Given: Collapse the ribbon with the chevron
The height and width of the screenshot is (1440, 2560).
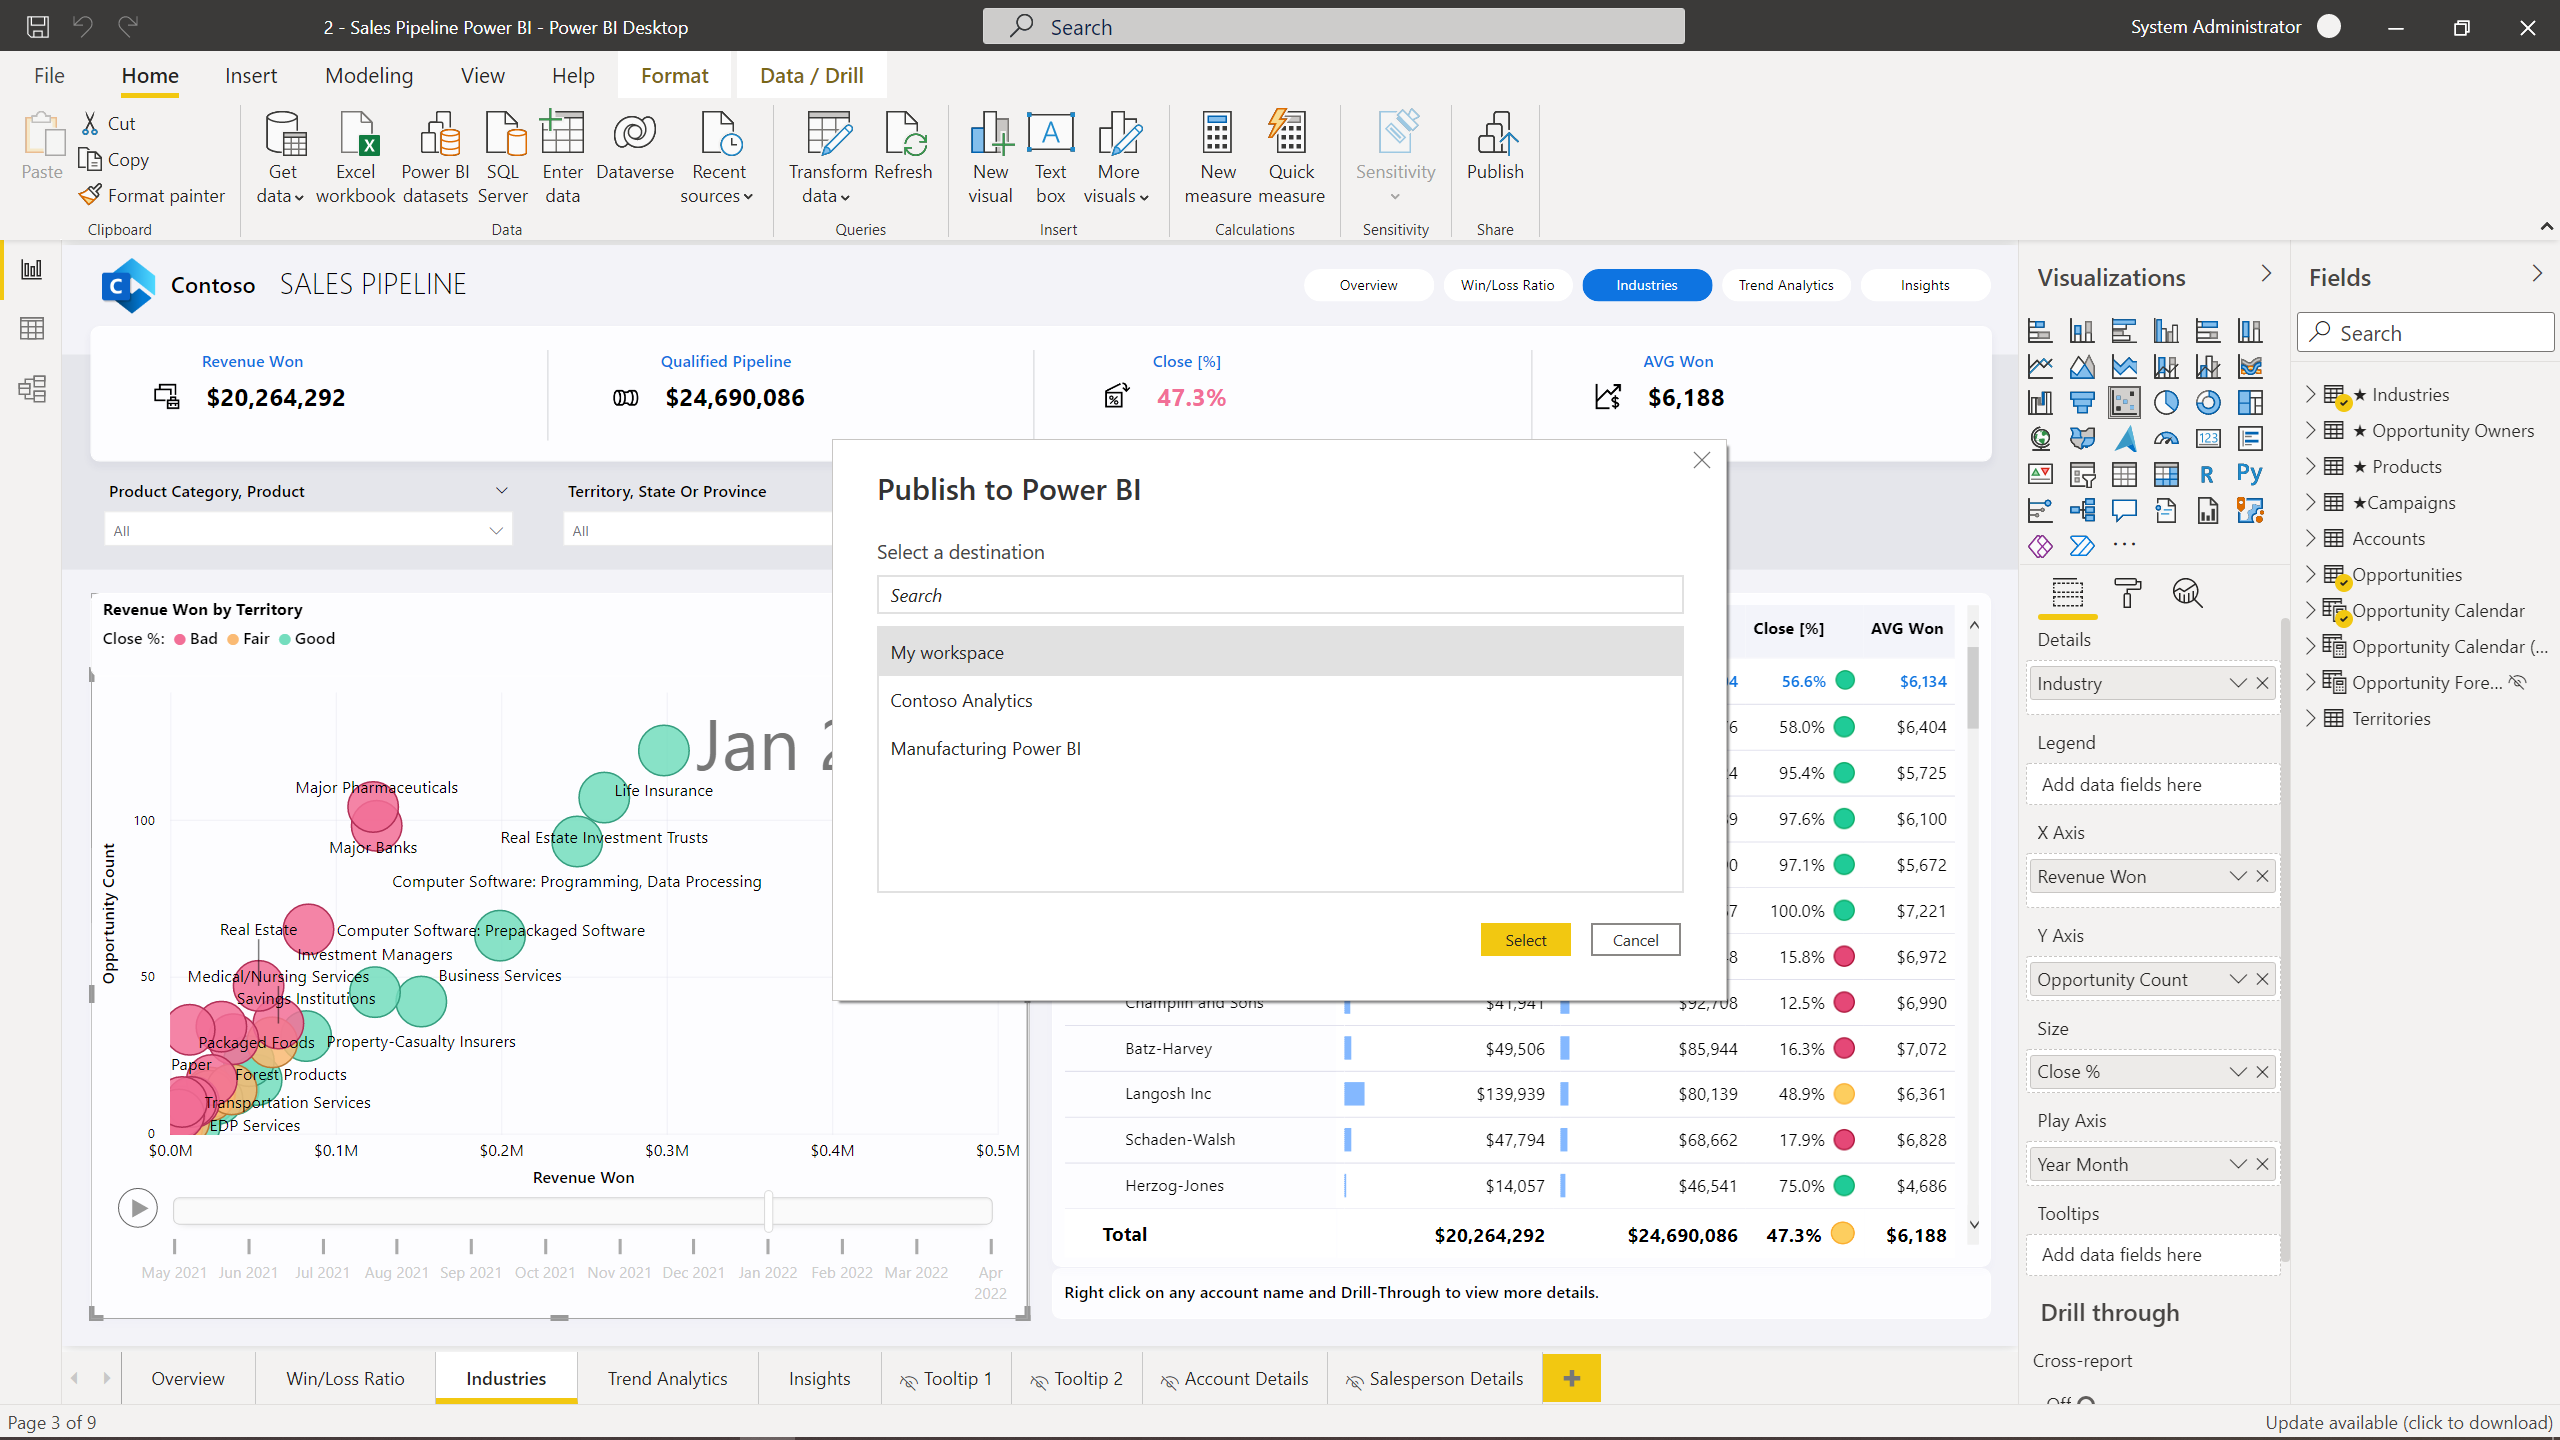Looking at the screenshot, I should click(2545, 226).
